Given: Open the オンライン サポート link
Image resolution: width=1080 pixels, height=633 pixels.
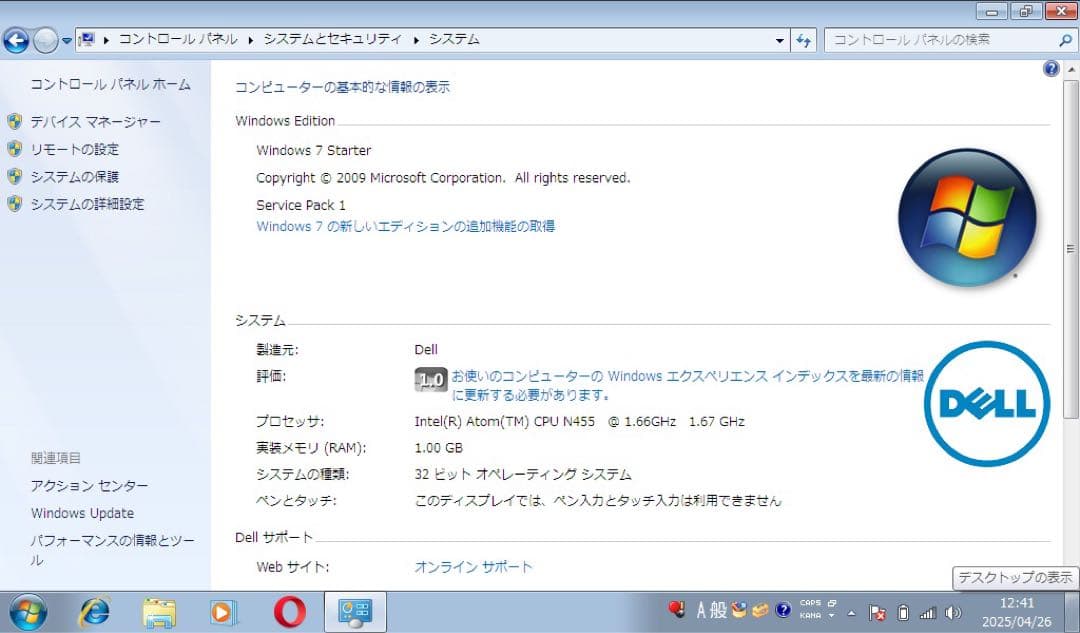Looking at the screenshot, I should (472, 565).
